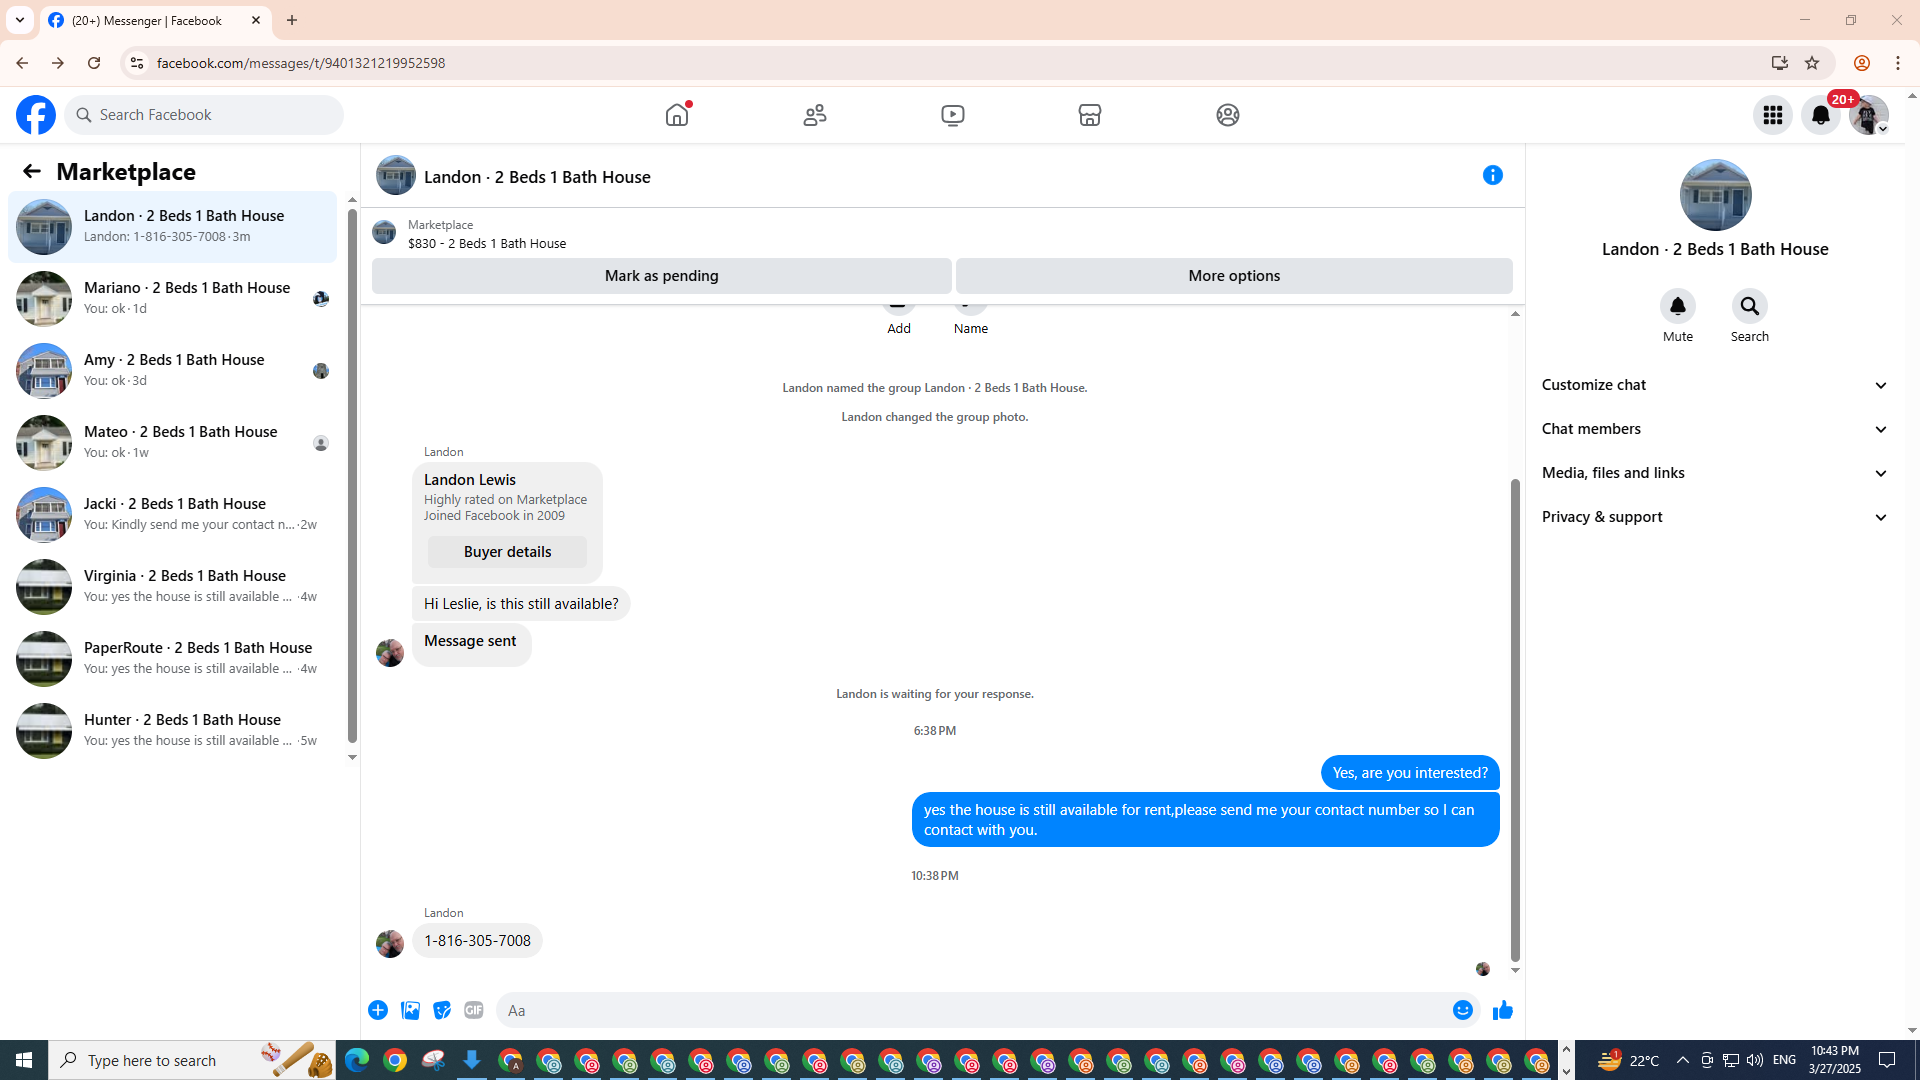Click the back arrow beside Marketplace
1920x1080 pixels.
(32, 171)
